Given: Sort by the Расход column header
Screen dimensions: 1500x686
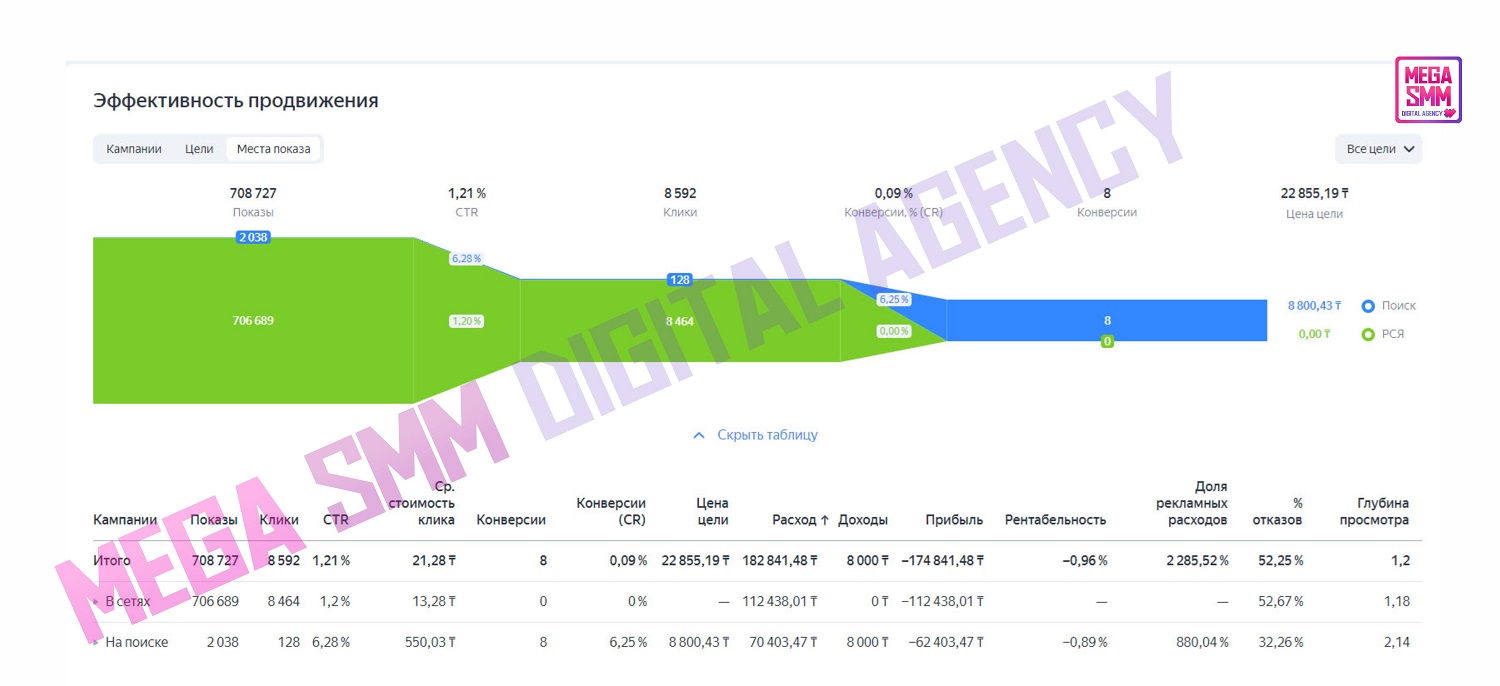Looking at the screenshot, I should point(801,520).
